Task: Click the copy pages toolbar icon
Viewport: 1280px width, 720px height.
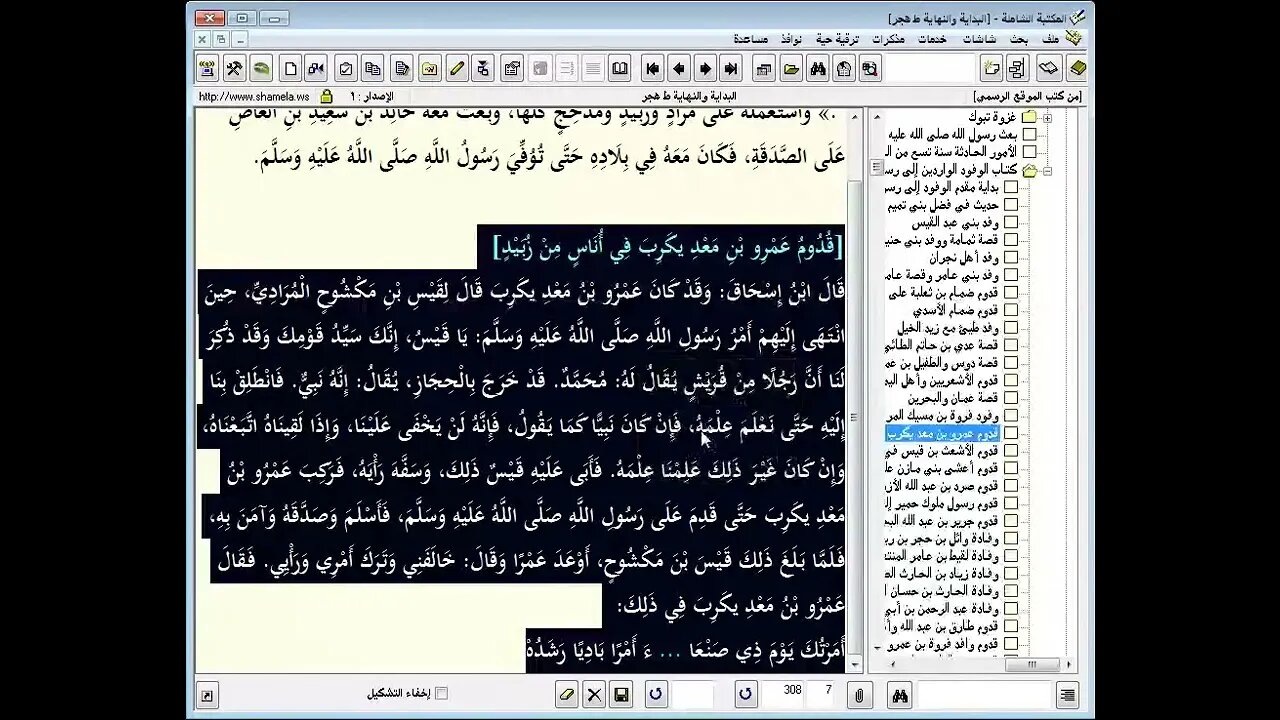Action: click(373, 69)
